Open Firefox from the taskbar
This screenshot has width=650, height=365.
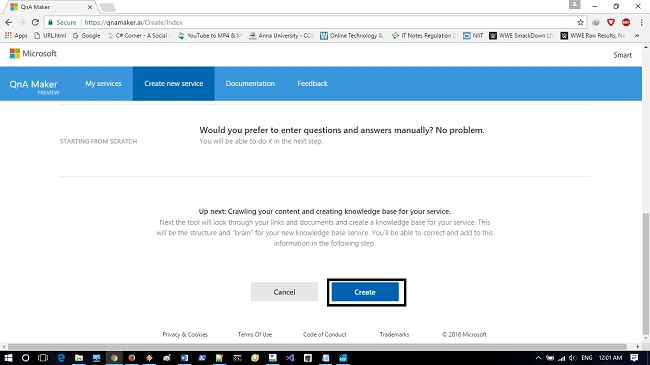click(132, 358)
